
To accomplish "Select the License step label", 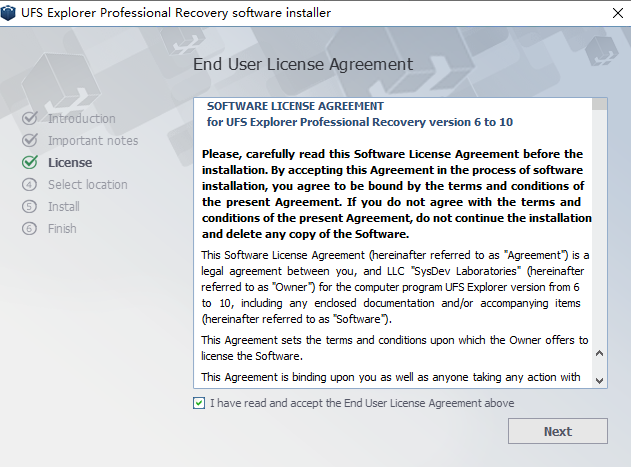I will coord(70,163).
